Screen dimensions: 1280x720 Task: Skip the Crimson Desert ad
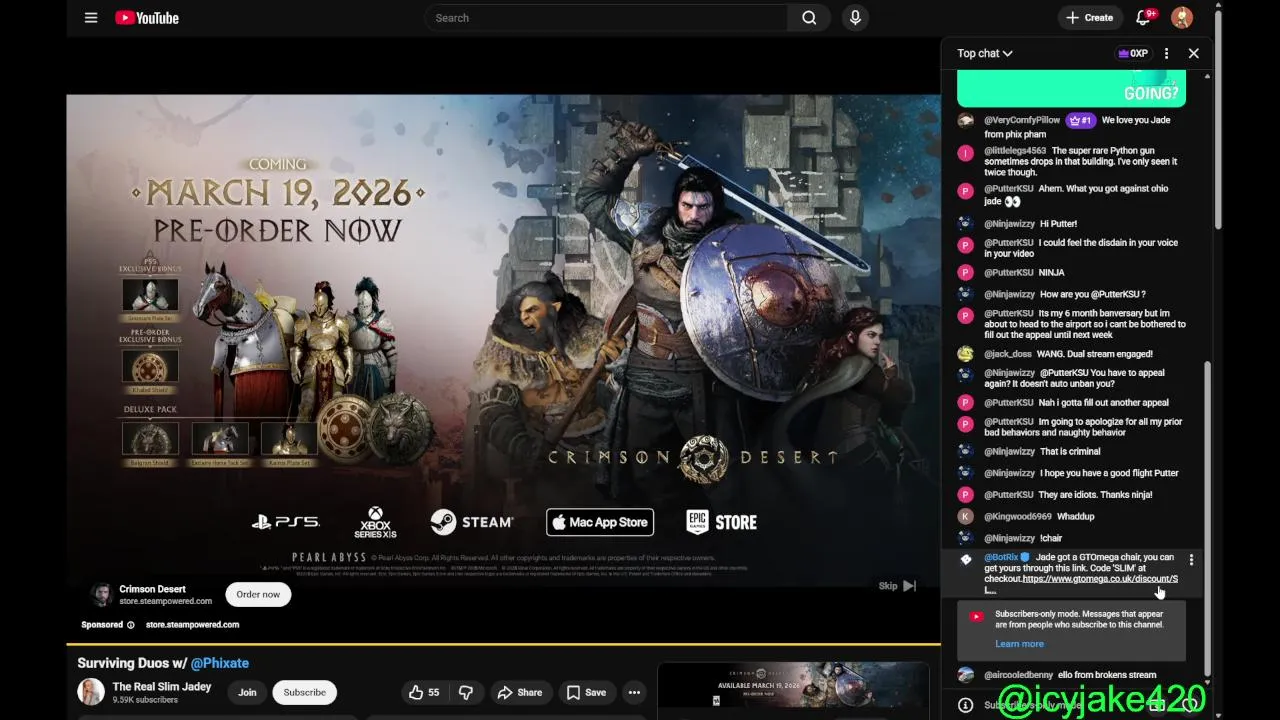(x=898, y=586)
